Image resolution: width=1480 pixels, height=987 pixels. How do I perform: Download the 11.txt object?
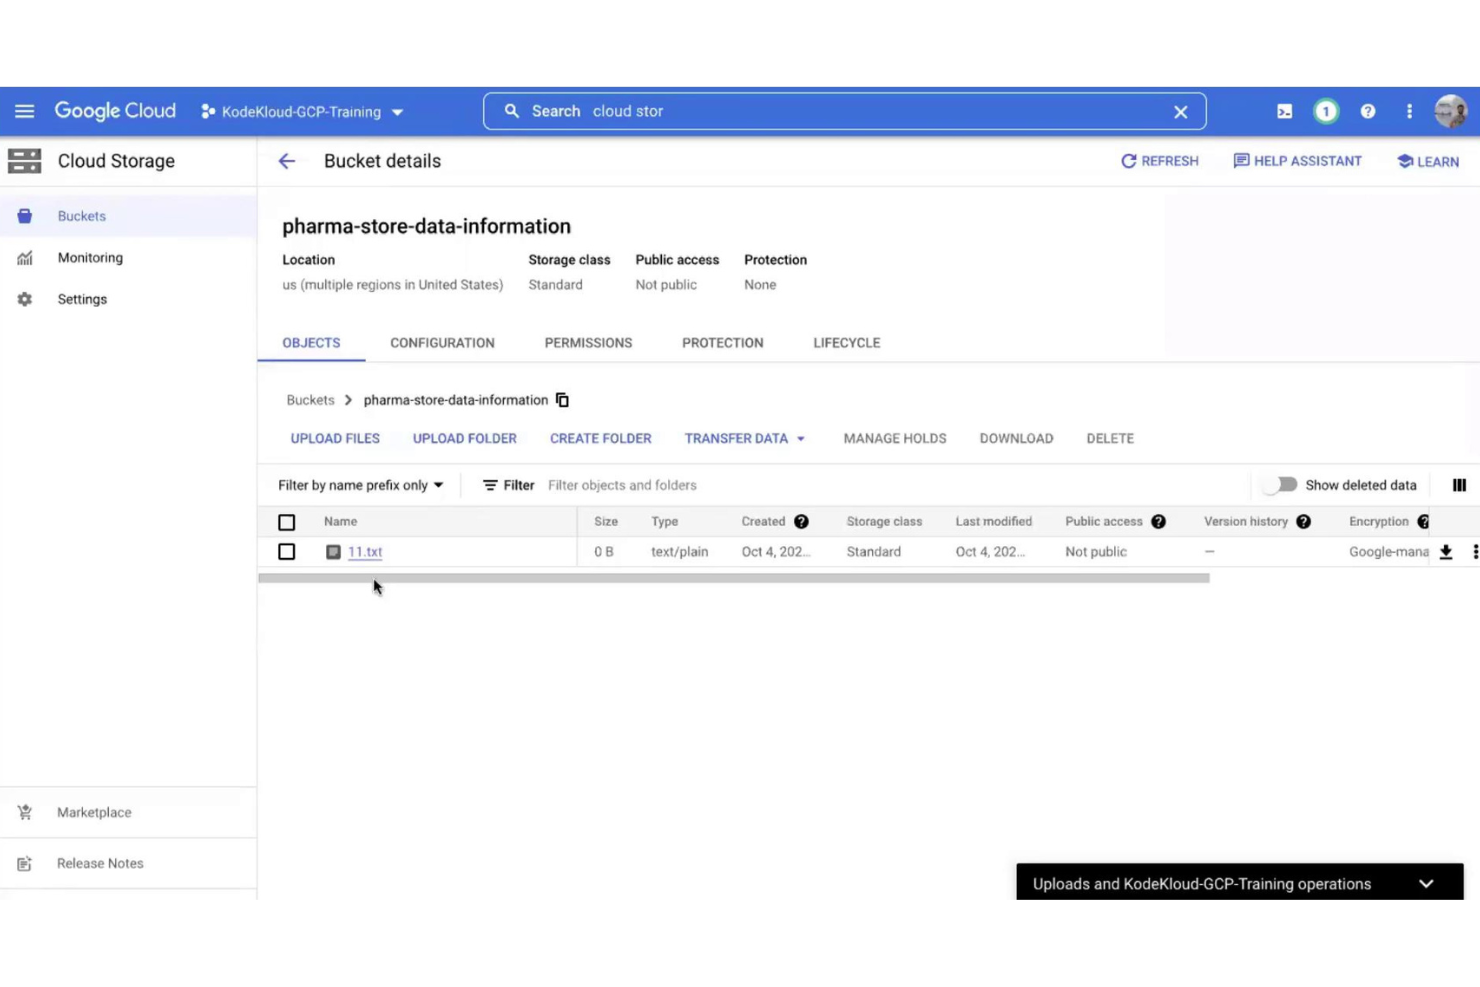1445,551
